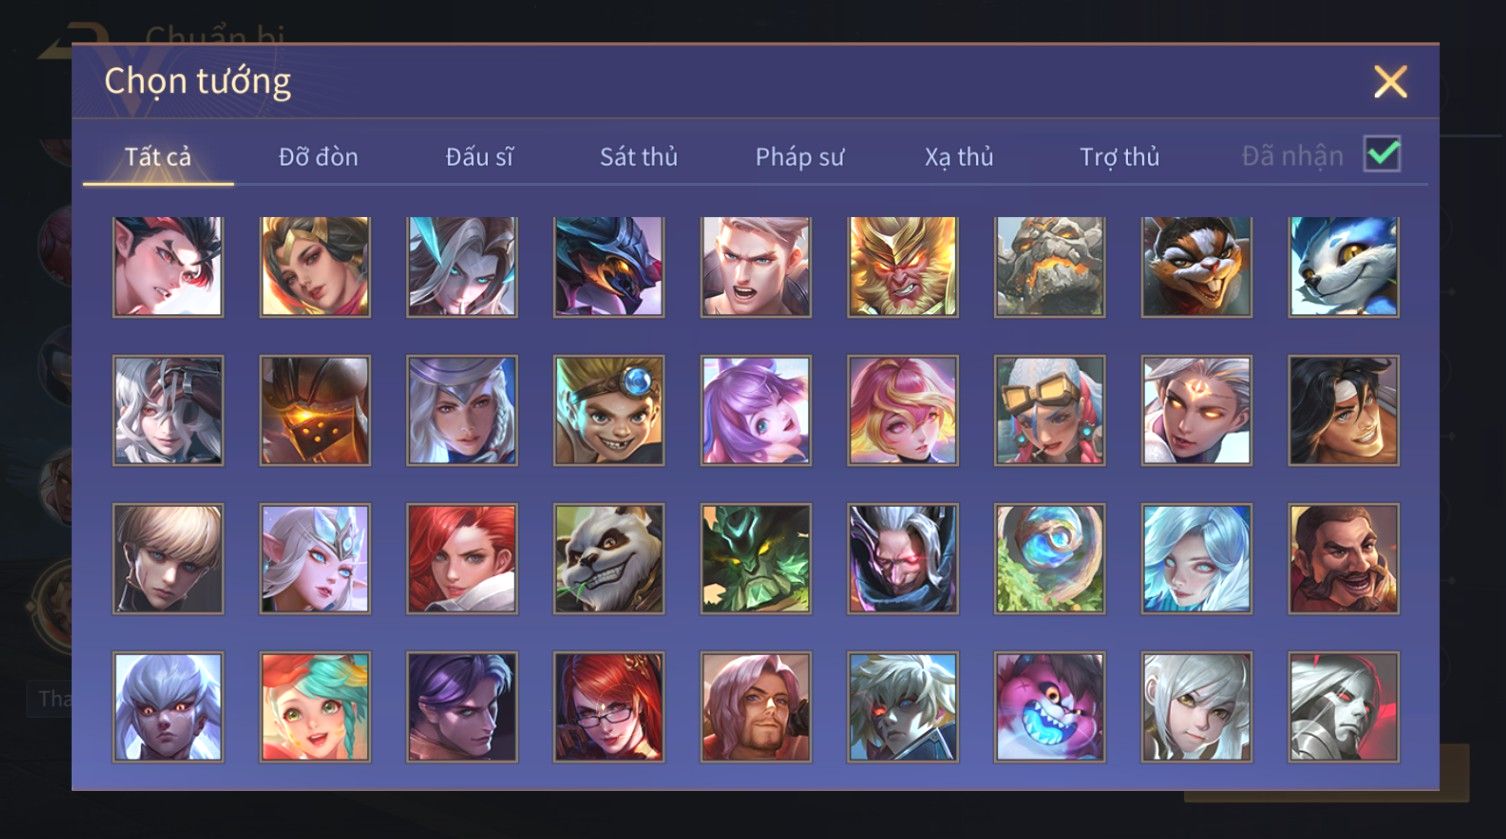
Task: Choose the purple grinning cat monster hero
Action: (x=1050, y=707)
